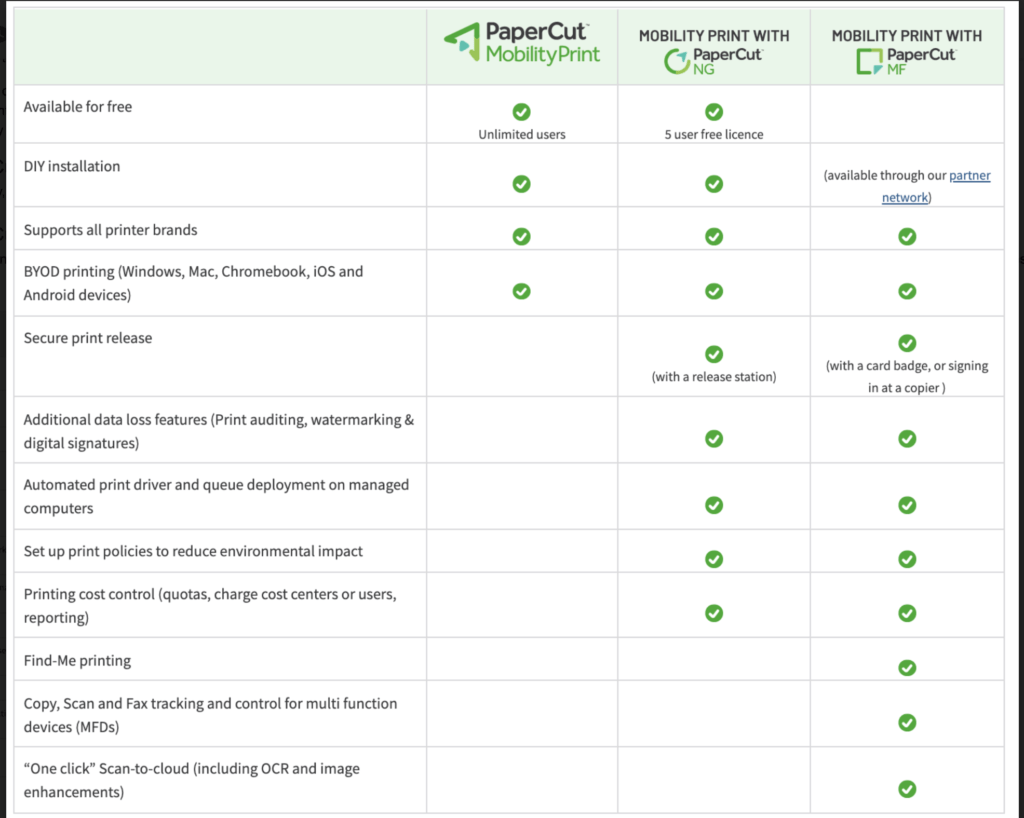Screen dimensions: 1024x818
Task: Click NG checkmark for Additional data loss features
Action: click(x=714, y=439)
